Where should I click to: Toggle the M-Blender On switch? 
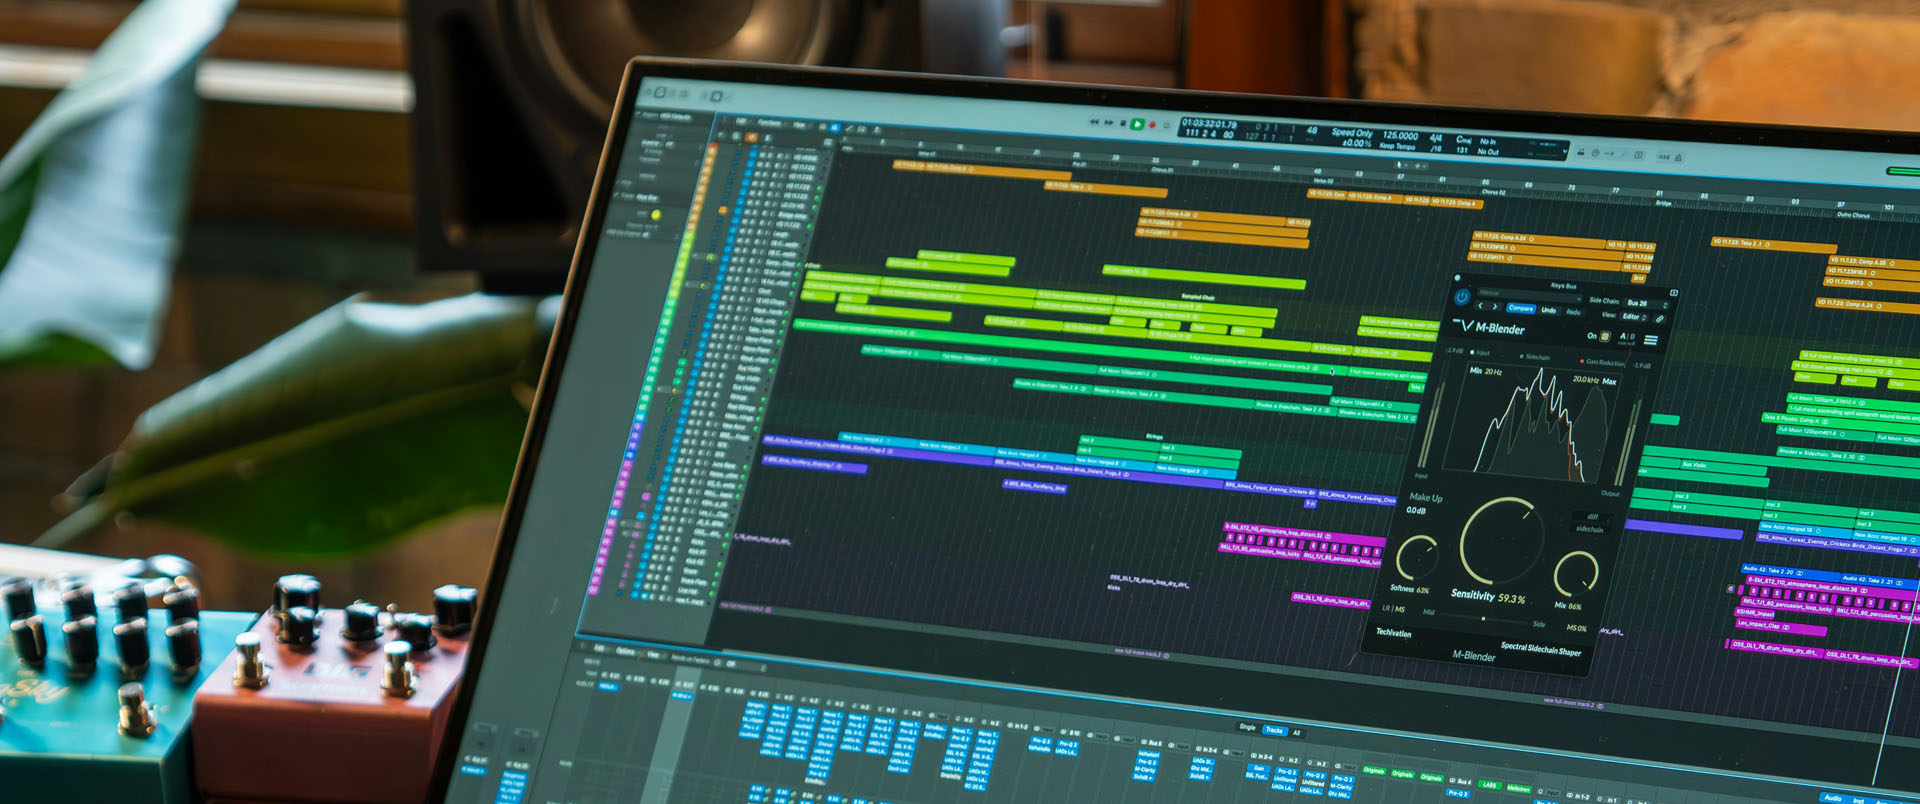1605,336
